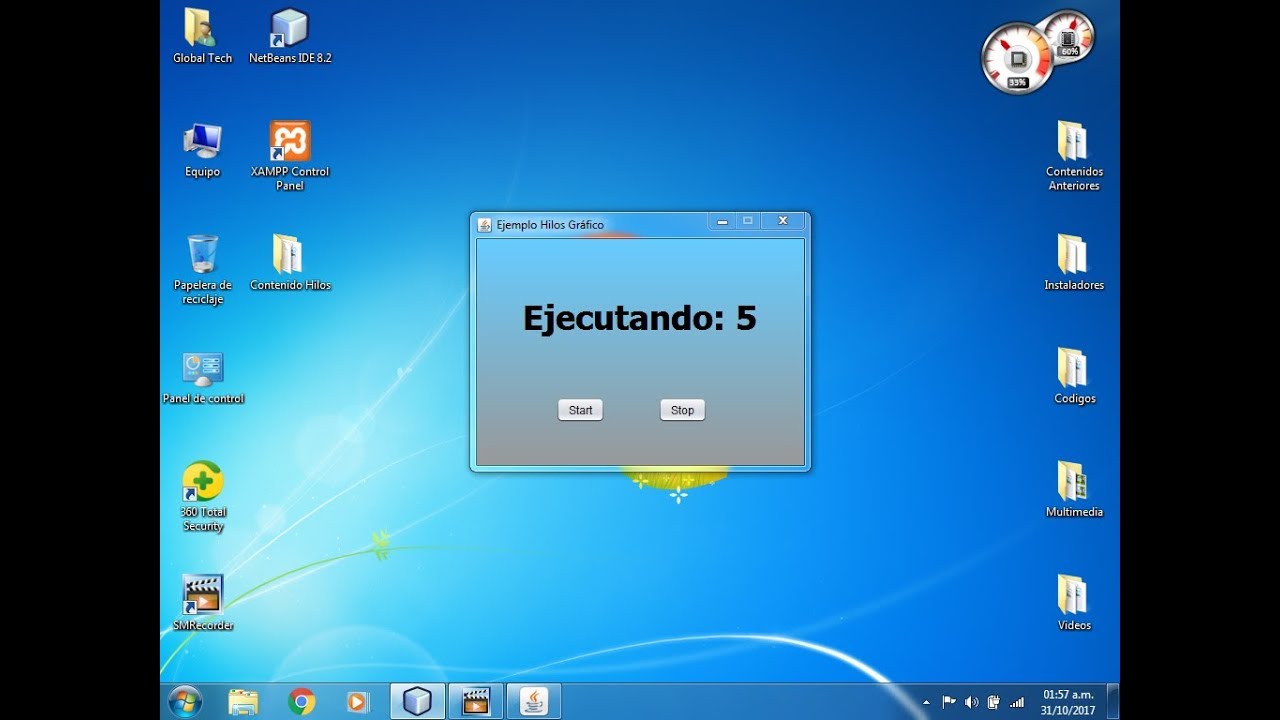The image size is (1280, 720).
Task: Click the 'Ejemplo Hilos Gráfico' title text
Action: pyautogui.click(x=550, y=225)
